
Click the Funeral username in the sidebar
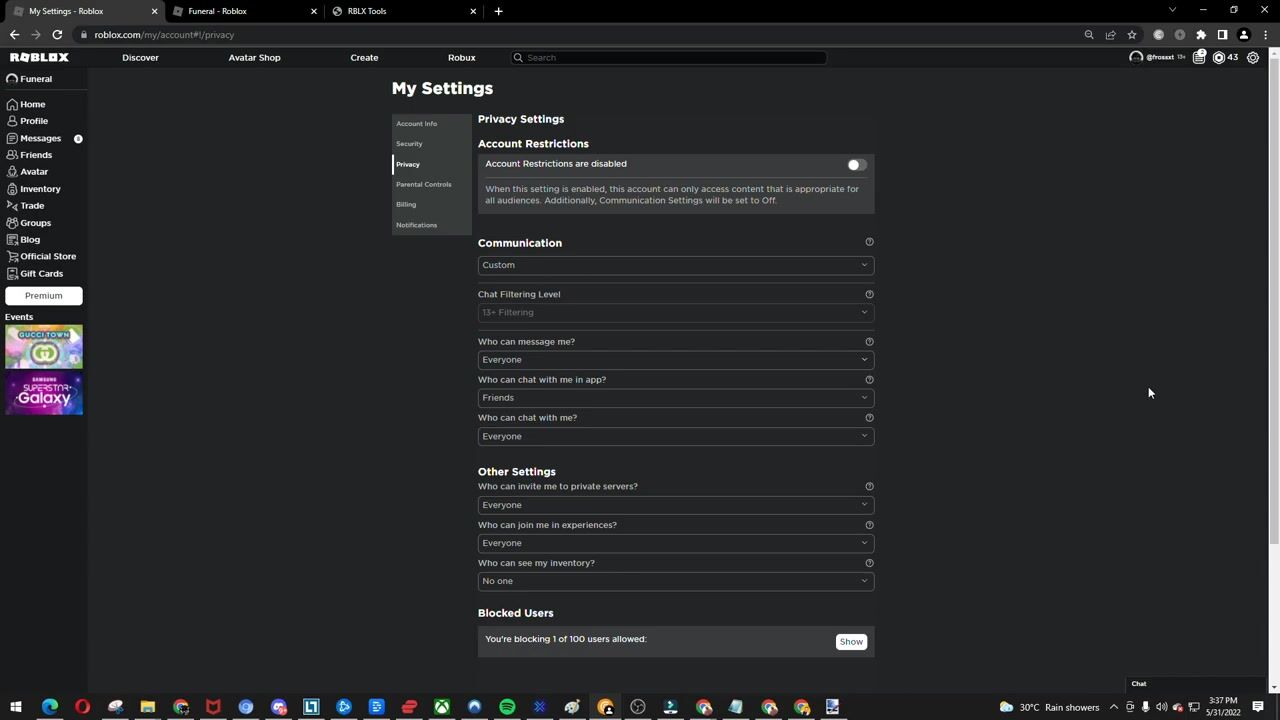pyautogui.click(x=36, y=79)
